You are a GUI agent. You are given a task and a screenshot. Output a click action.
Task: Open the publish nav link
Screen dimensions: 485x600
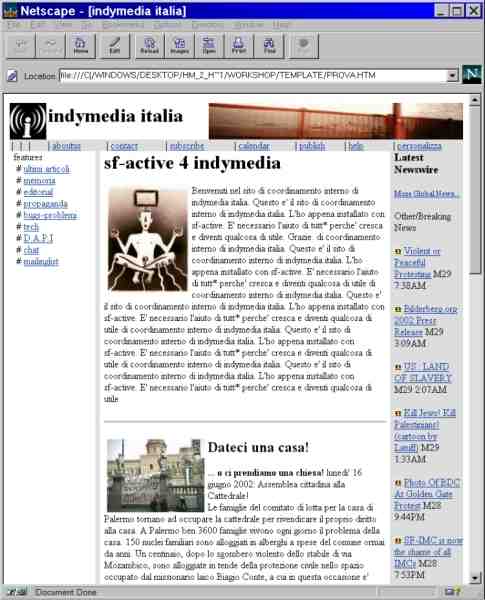[x=312, y=146]
